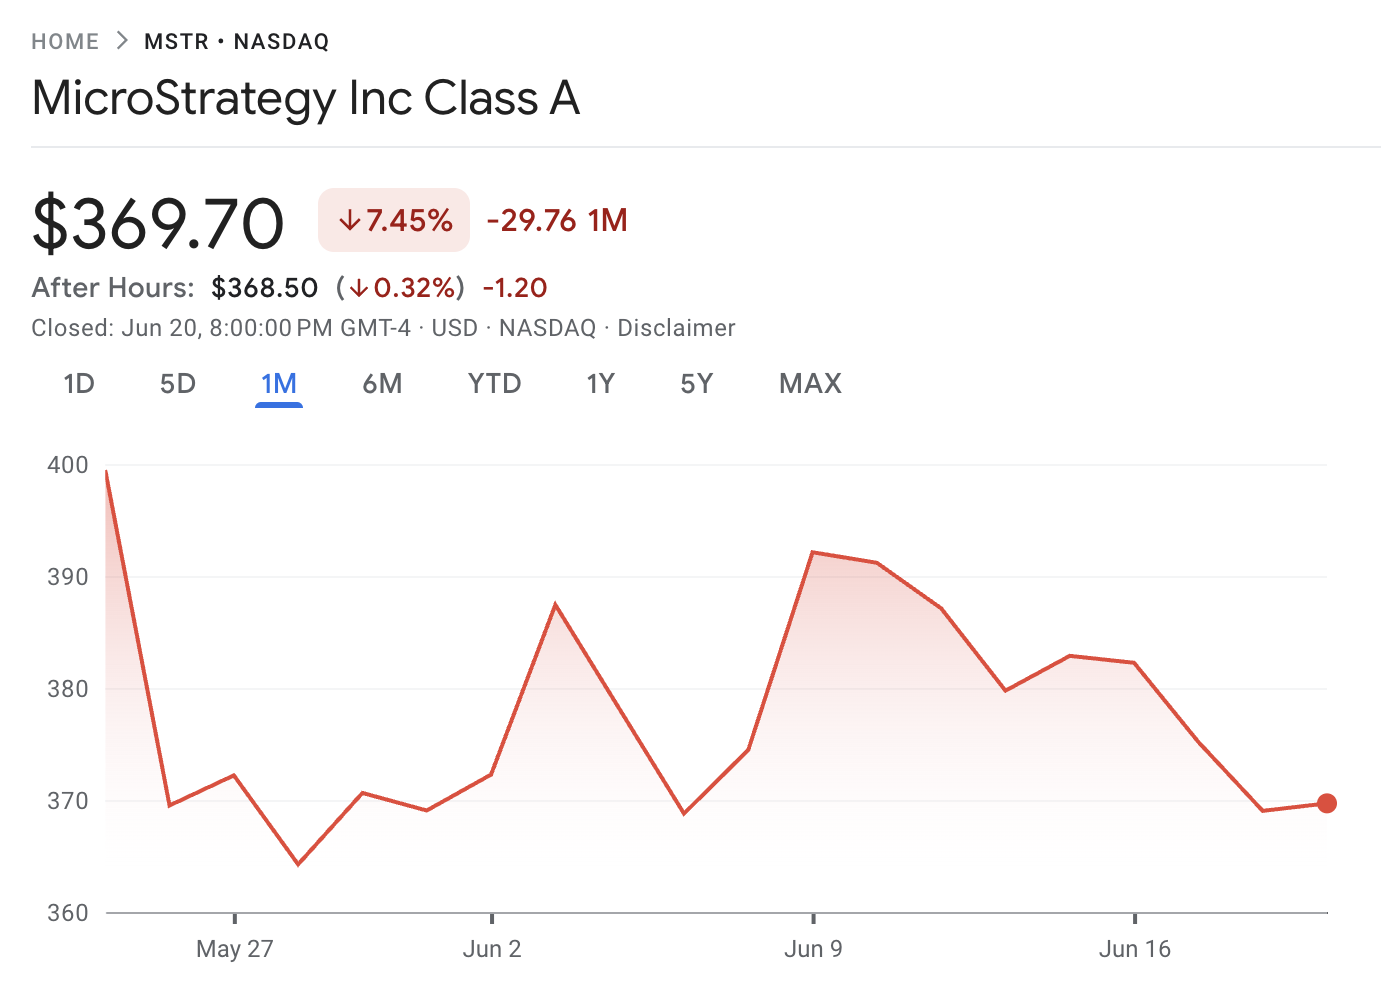
Task: Click the HOME breadcrumb link
Action: tap(65, 42)
